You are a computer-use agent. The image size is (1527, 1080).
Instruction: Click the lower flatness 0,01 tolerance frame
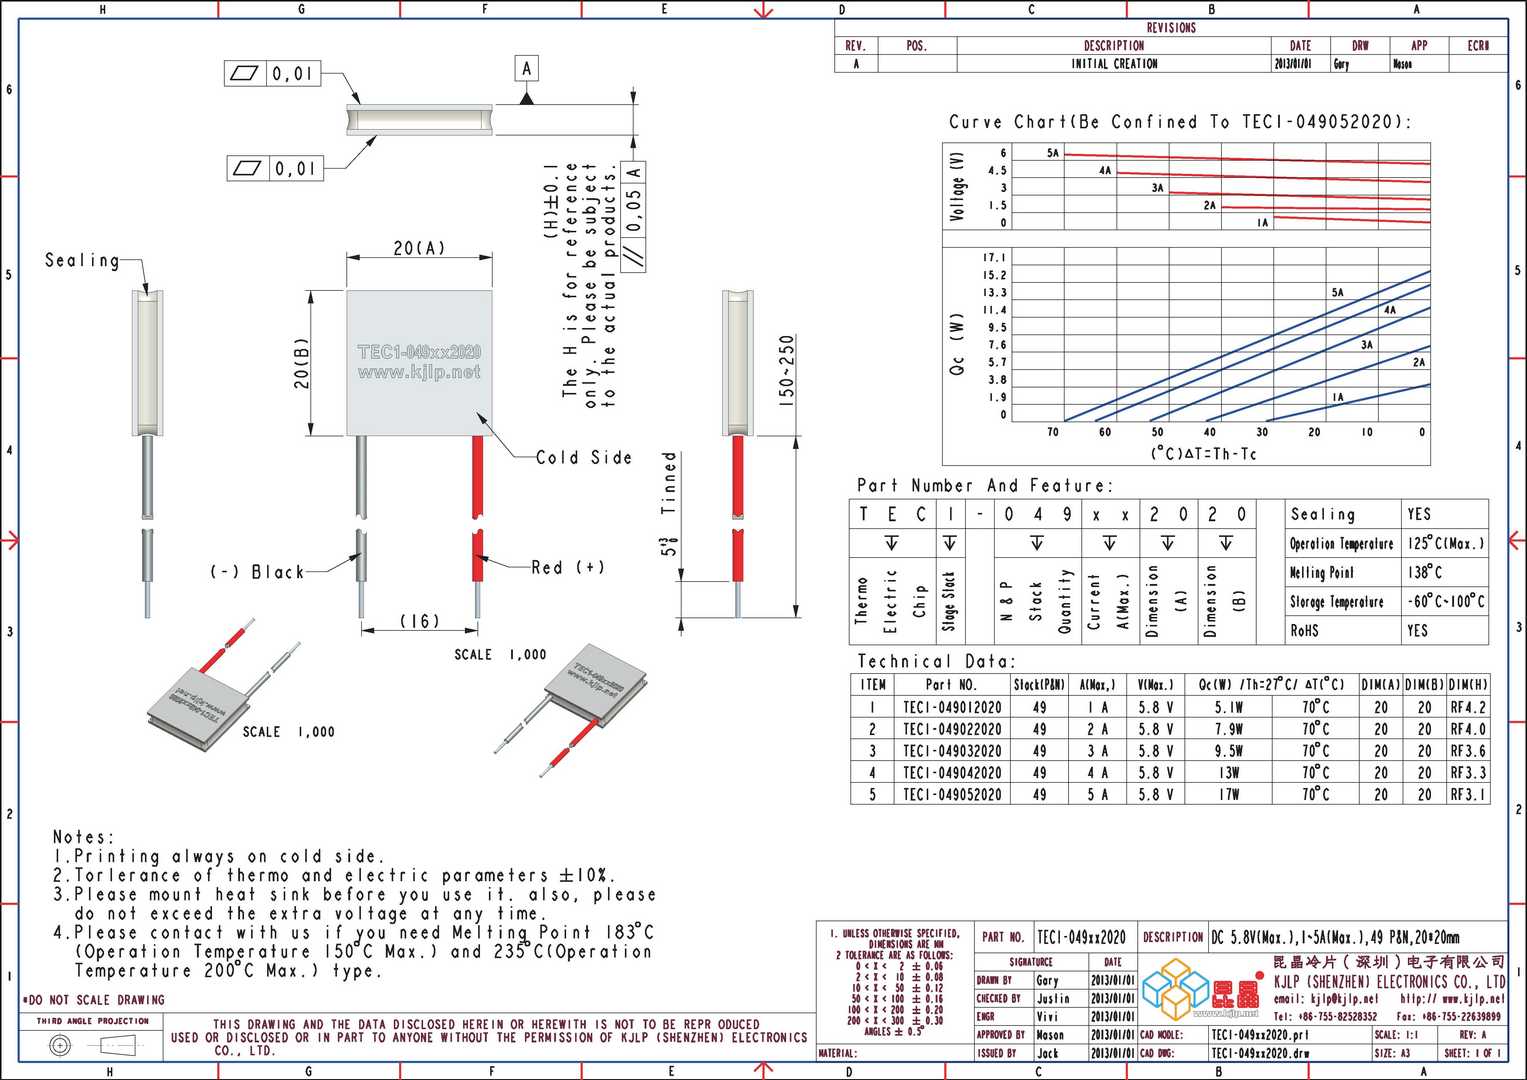tap(275, 168)
